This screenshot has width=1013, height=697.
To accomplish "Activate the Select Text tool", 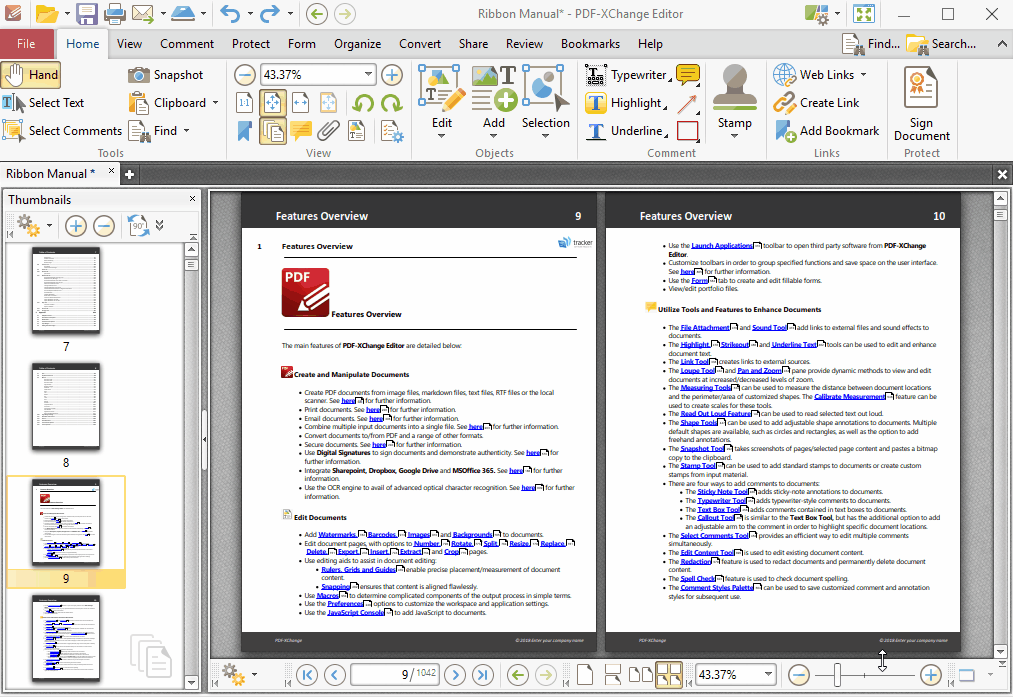I will pos(43,103).
